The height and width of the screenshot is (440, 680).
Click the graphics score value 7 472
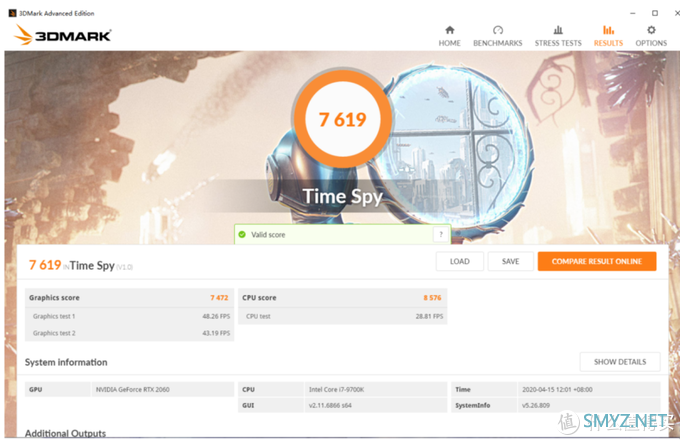(x=219, y=298)
